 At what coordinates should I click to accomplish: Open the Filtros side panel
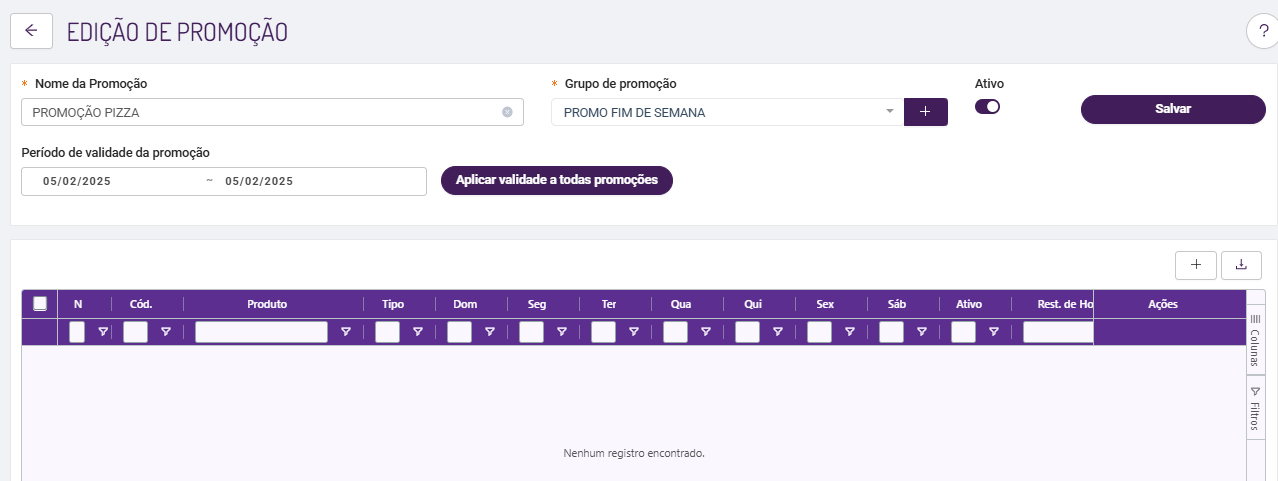pyautogui.click(x=1255, y=408)
